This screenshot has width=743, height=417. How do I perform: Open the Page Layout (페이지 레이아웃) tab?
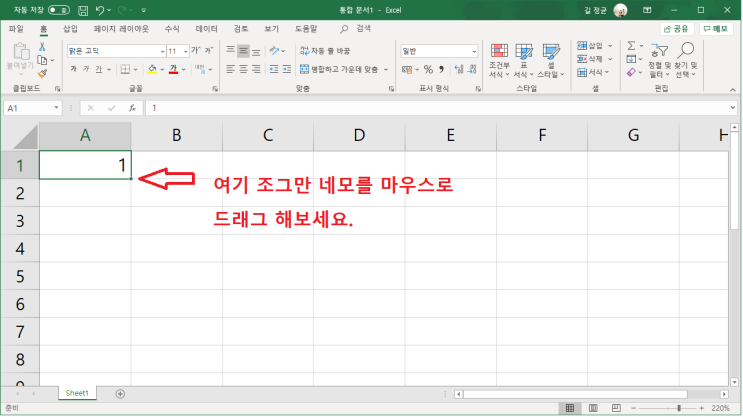121,29
